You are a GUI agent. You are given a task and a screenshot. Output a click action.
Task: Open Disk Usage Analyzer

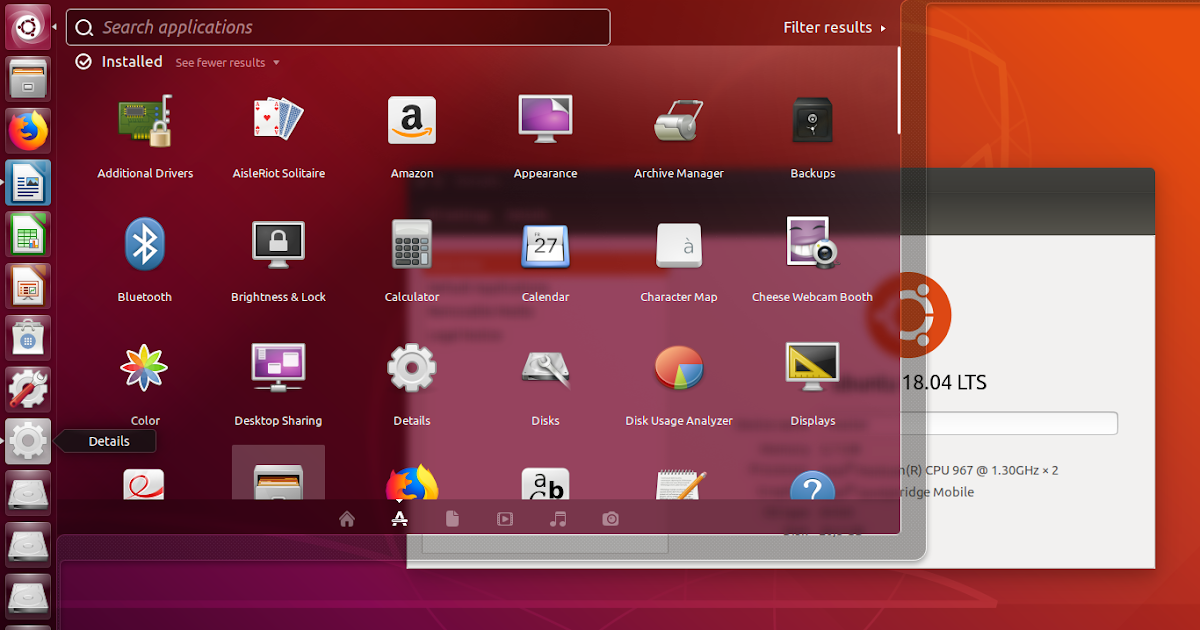click(x=679, y=368)
